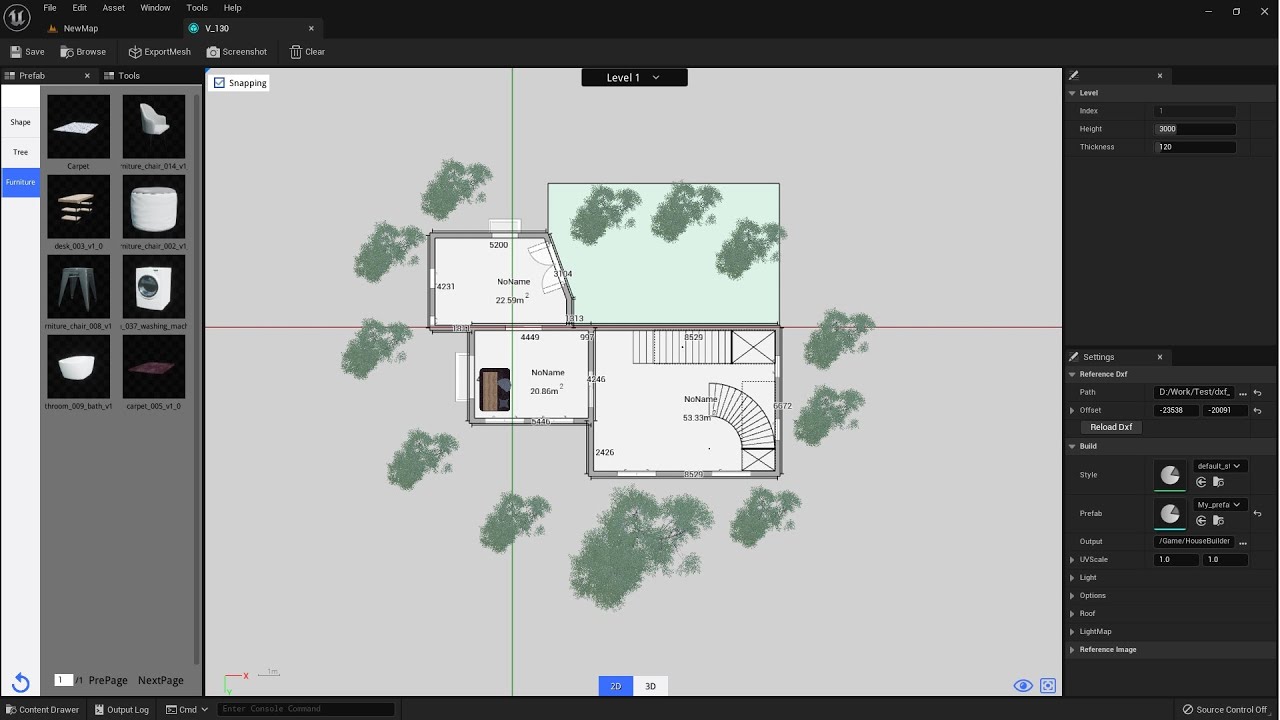Click the refresh arrow icon below the prefab list

click(x=20, y=683)
